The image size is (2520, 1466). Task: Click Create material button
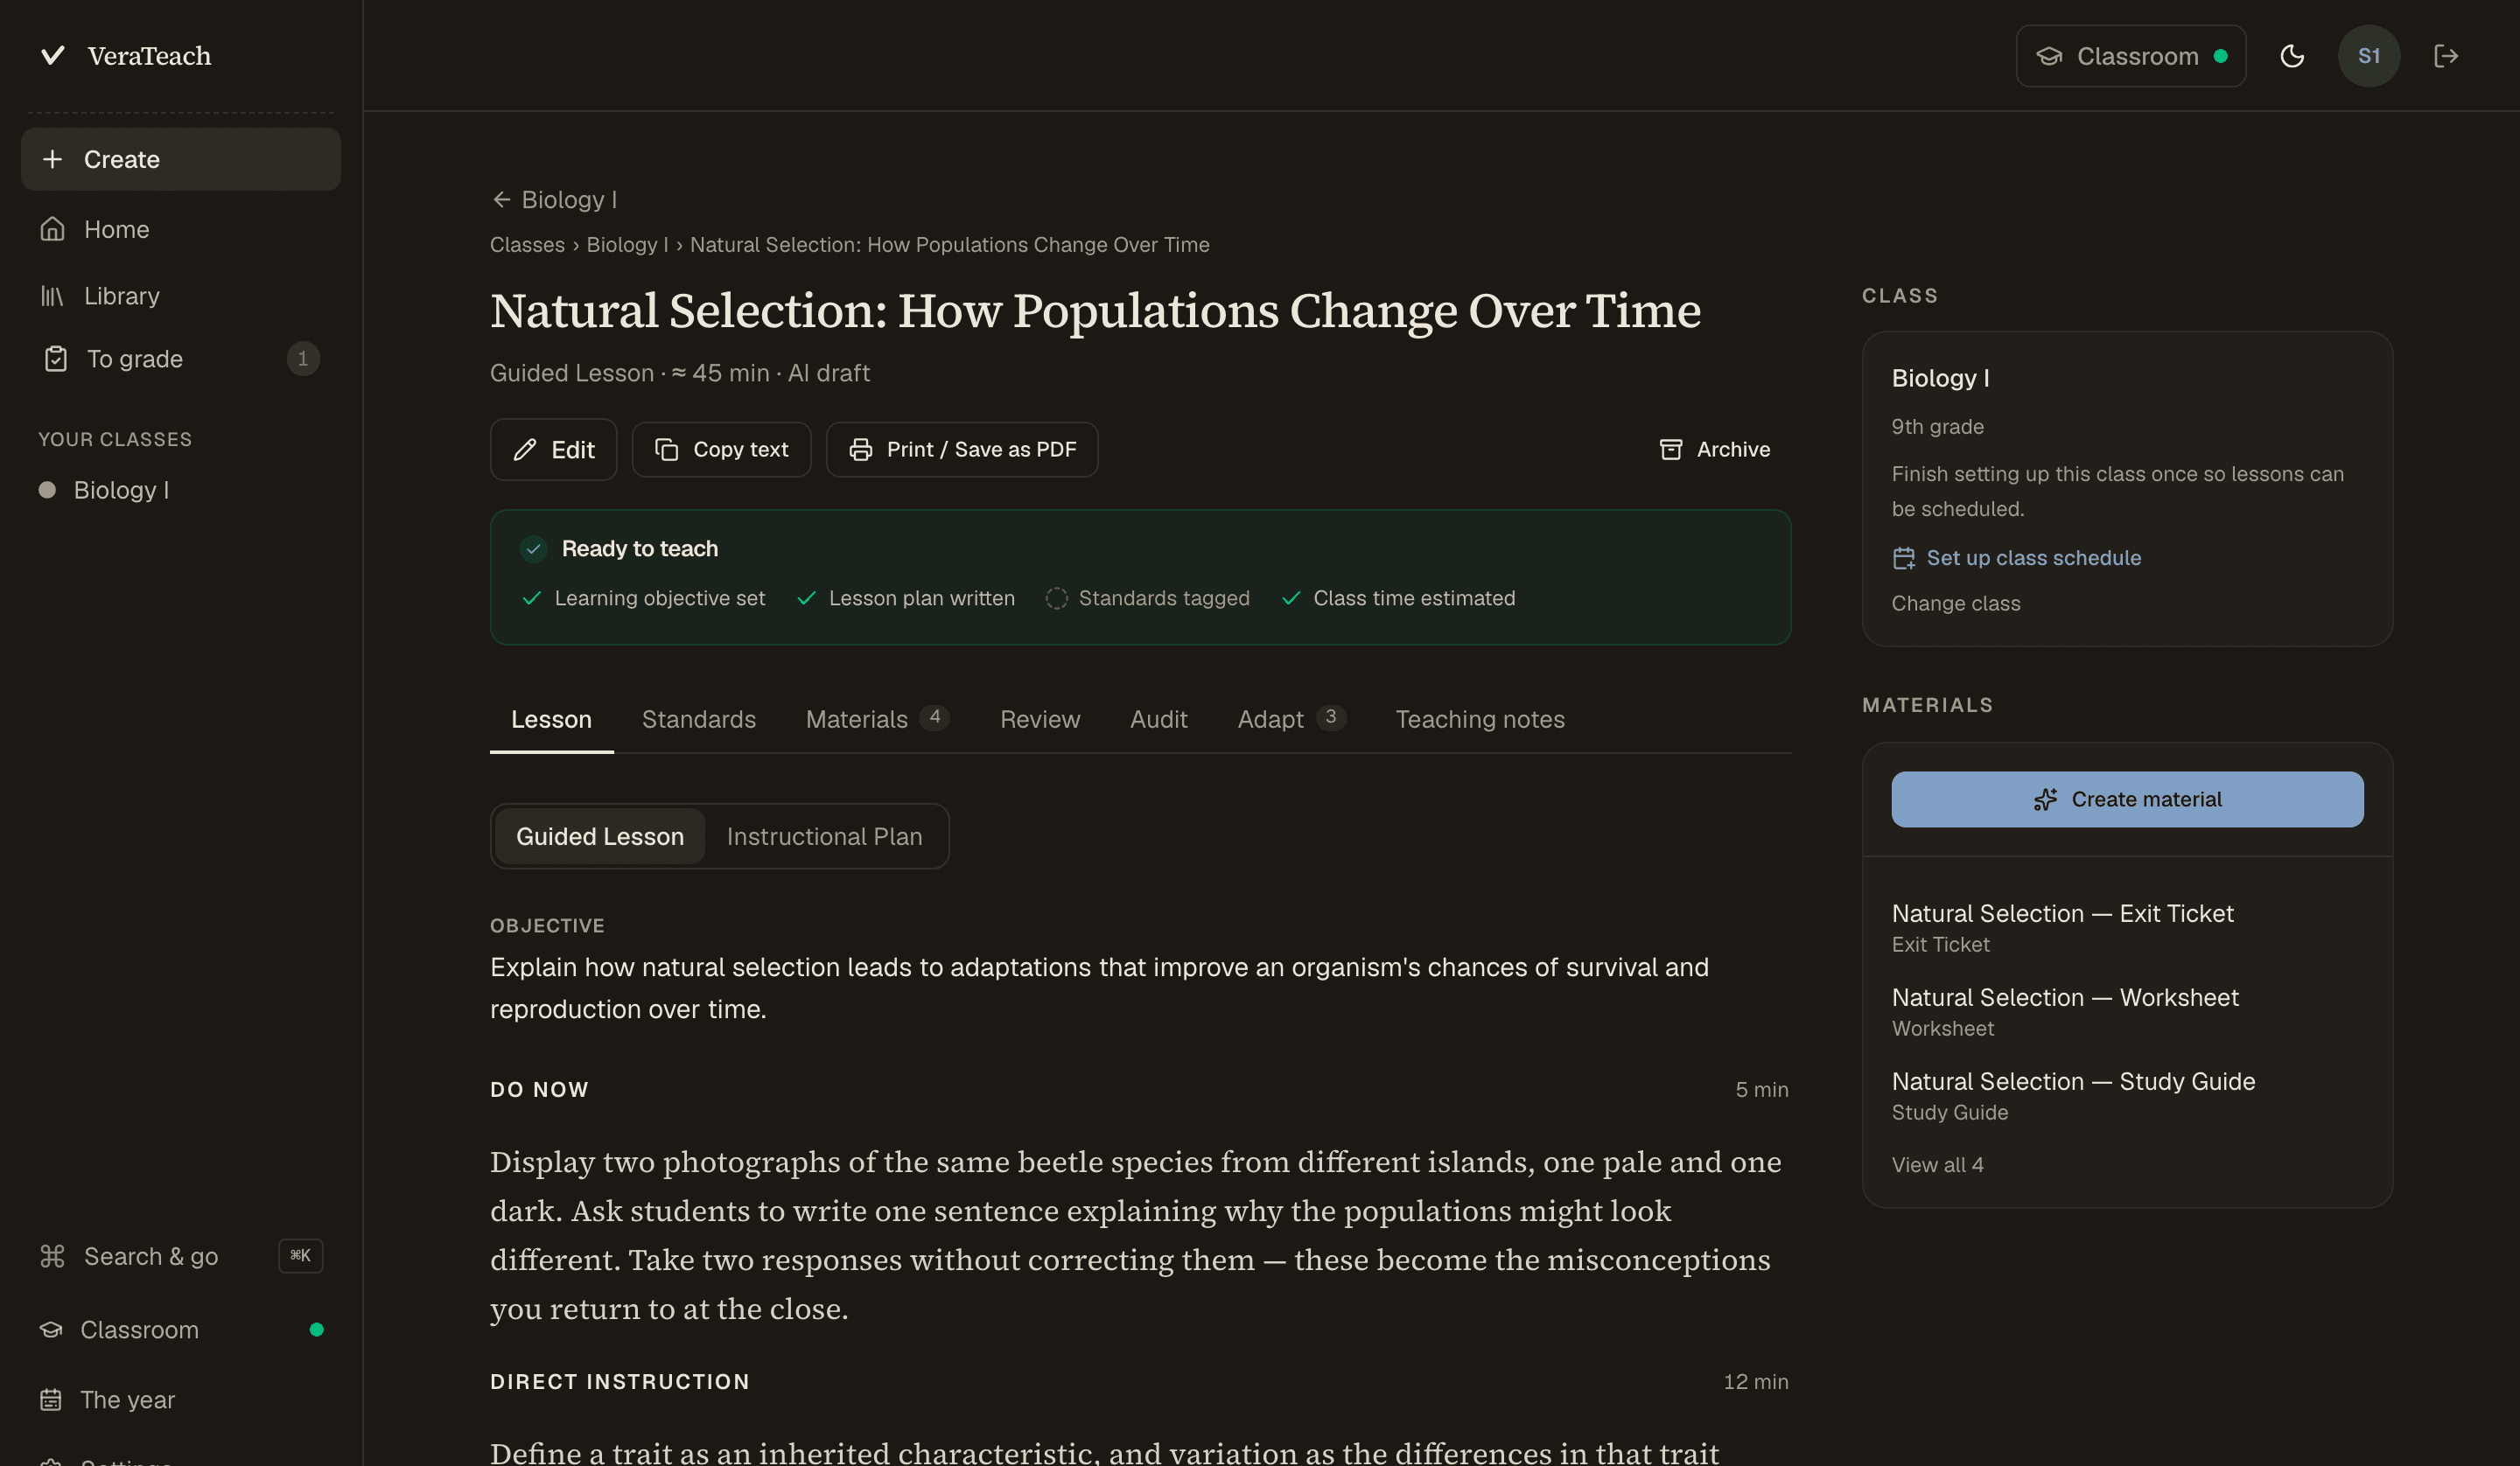pyautogui.click(x=2127, y=799)
